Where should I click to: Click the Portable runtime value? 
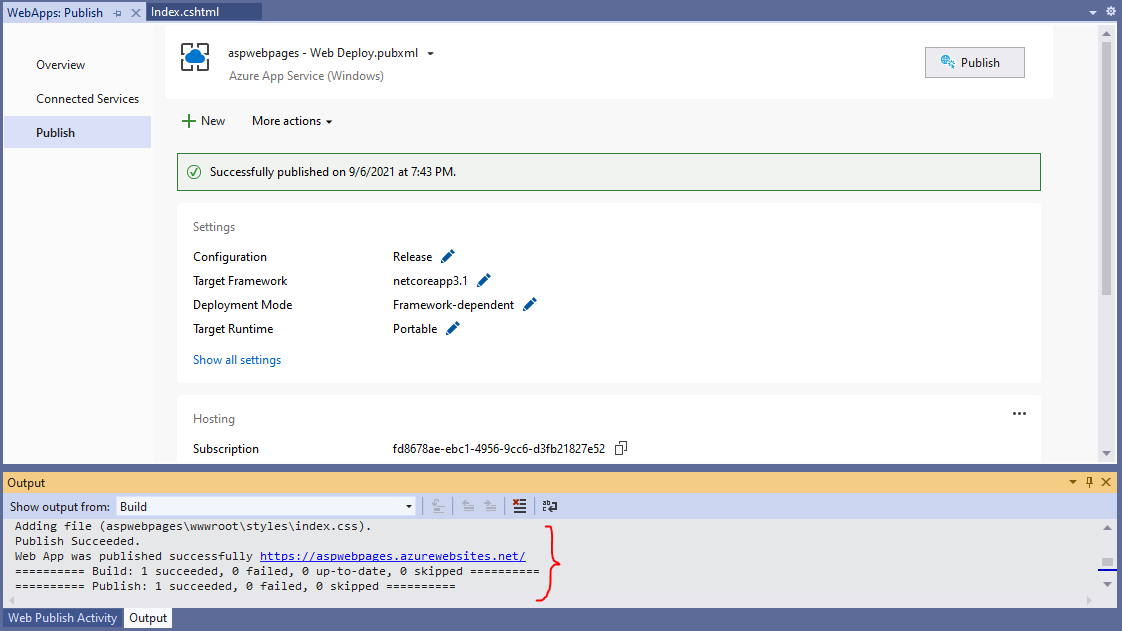(415, 328)
